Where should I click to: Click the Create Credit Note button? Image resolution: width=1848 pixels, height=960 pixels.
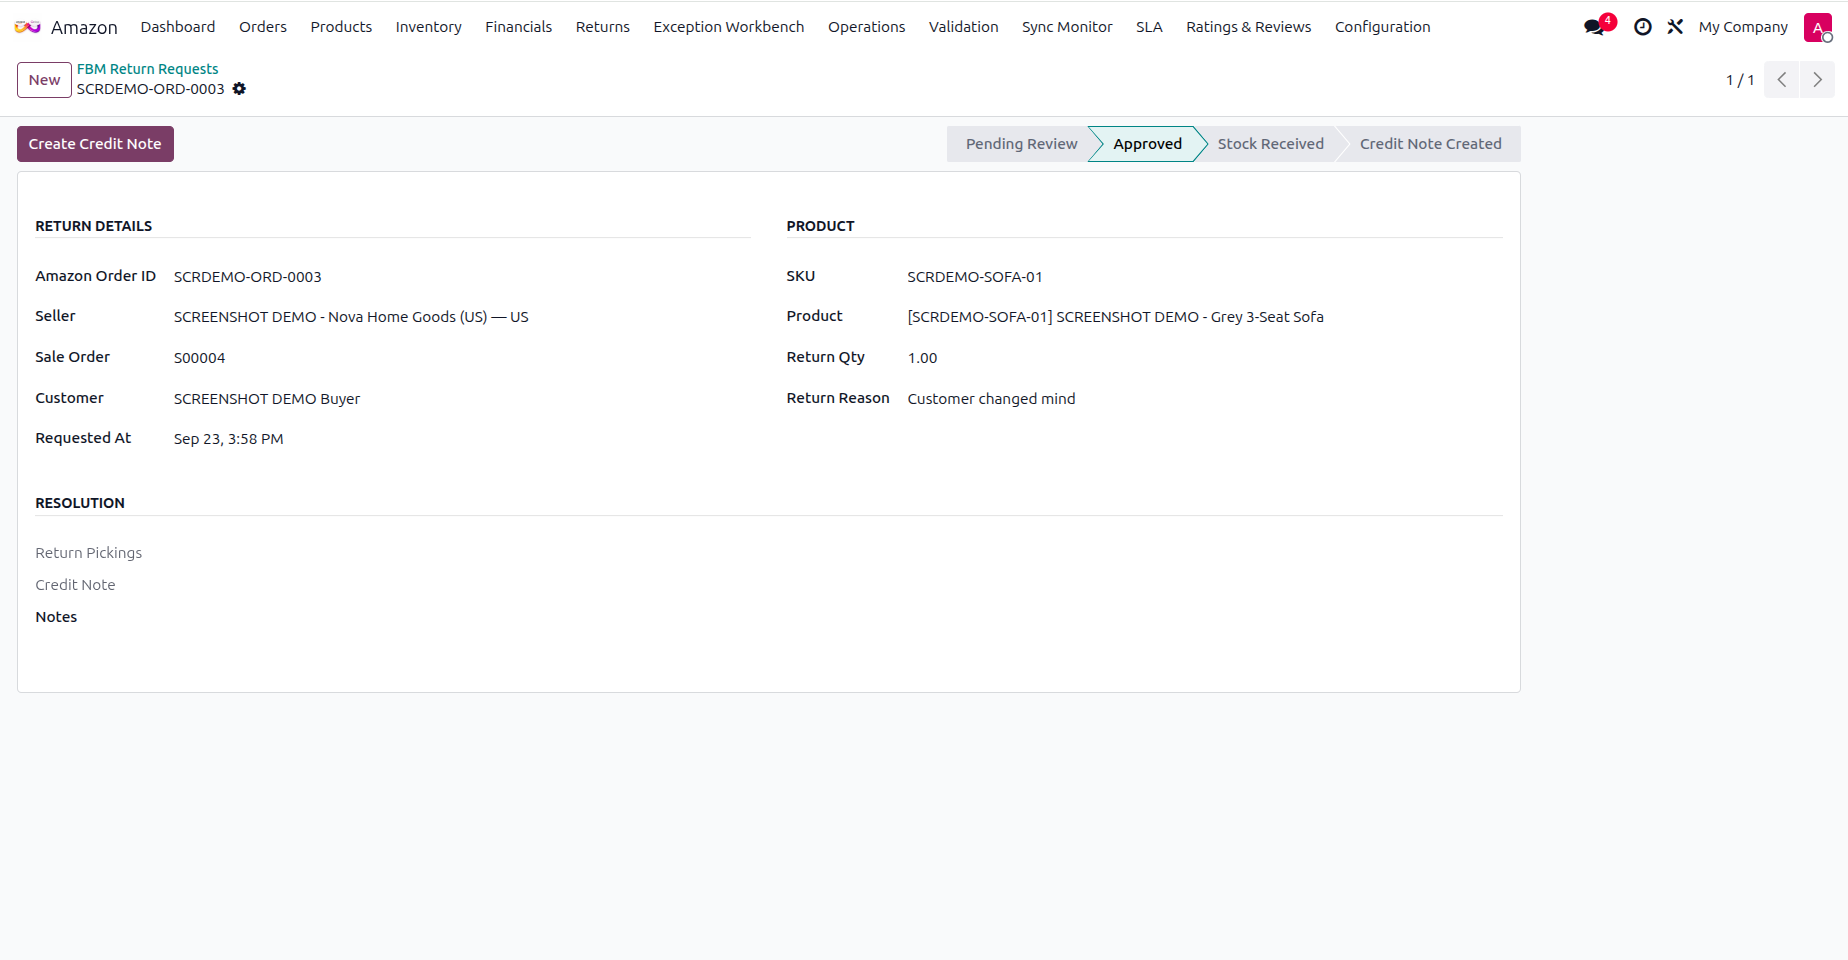[95, 144]
